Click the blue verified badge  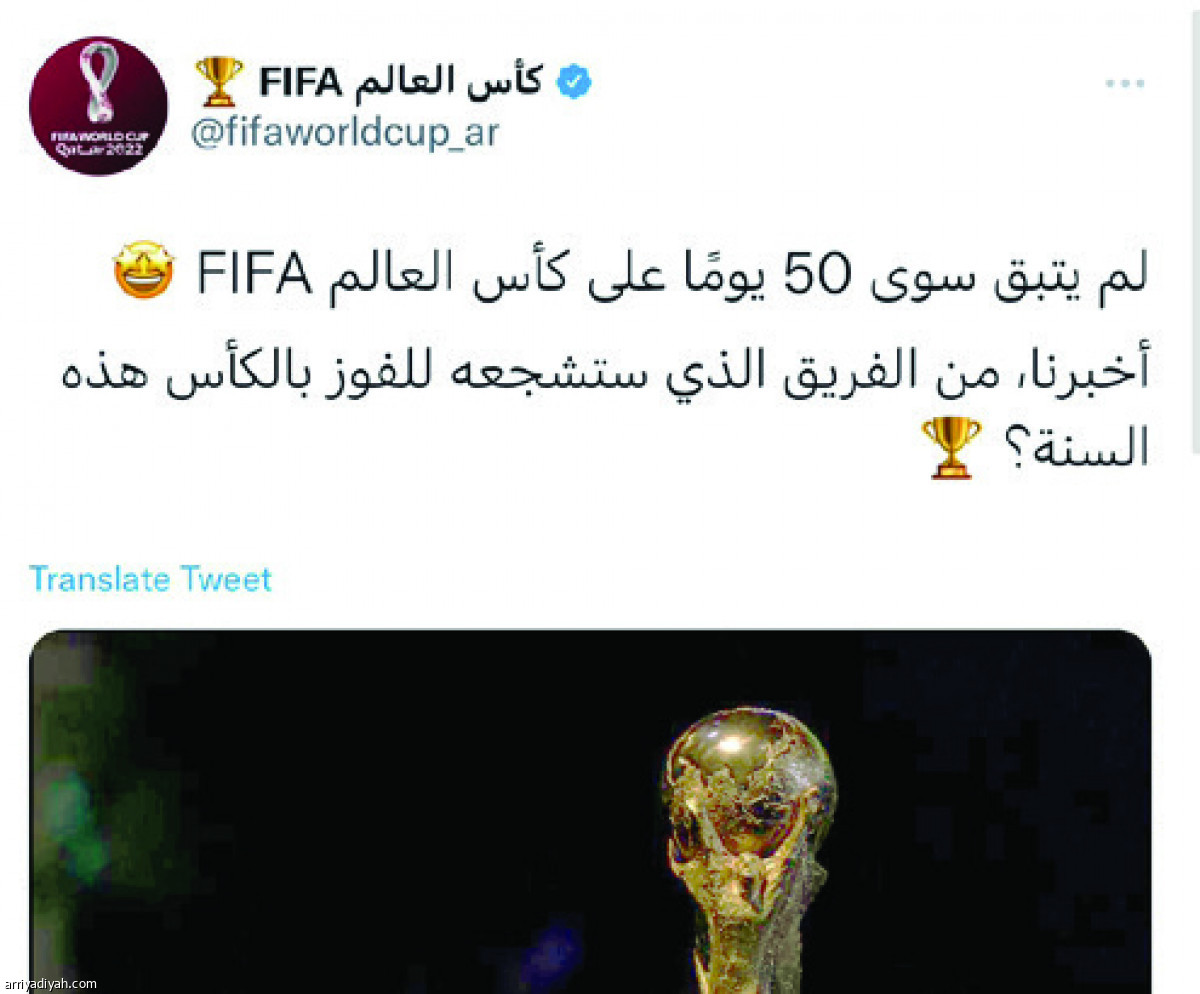click(x=574, y=81)
